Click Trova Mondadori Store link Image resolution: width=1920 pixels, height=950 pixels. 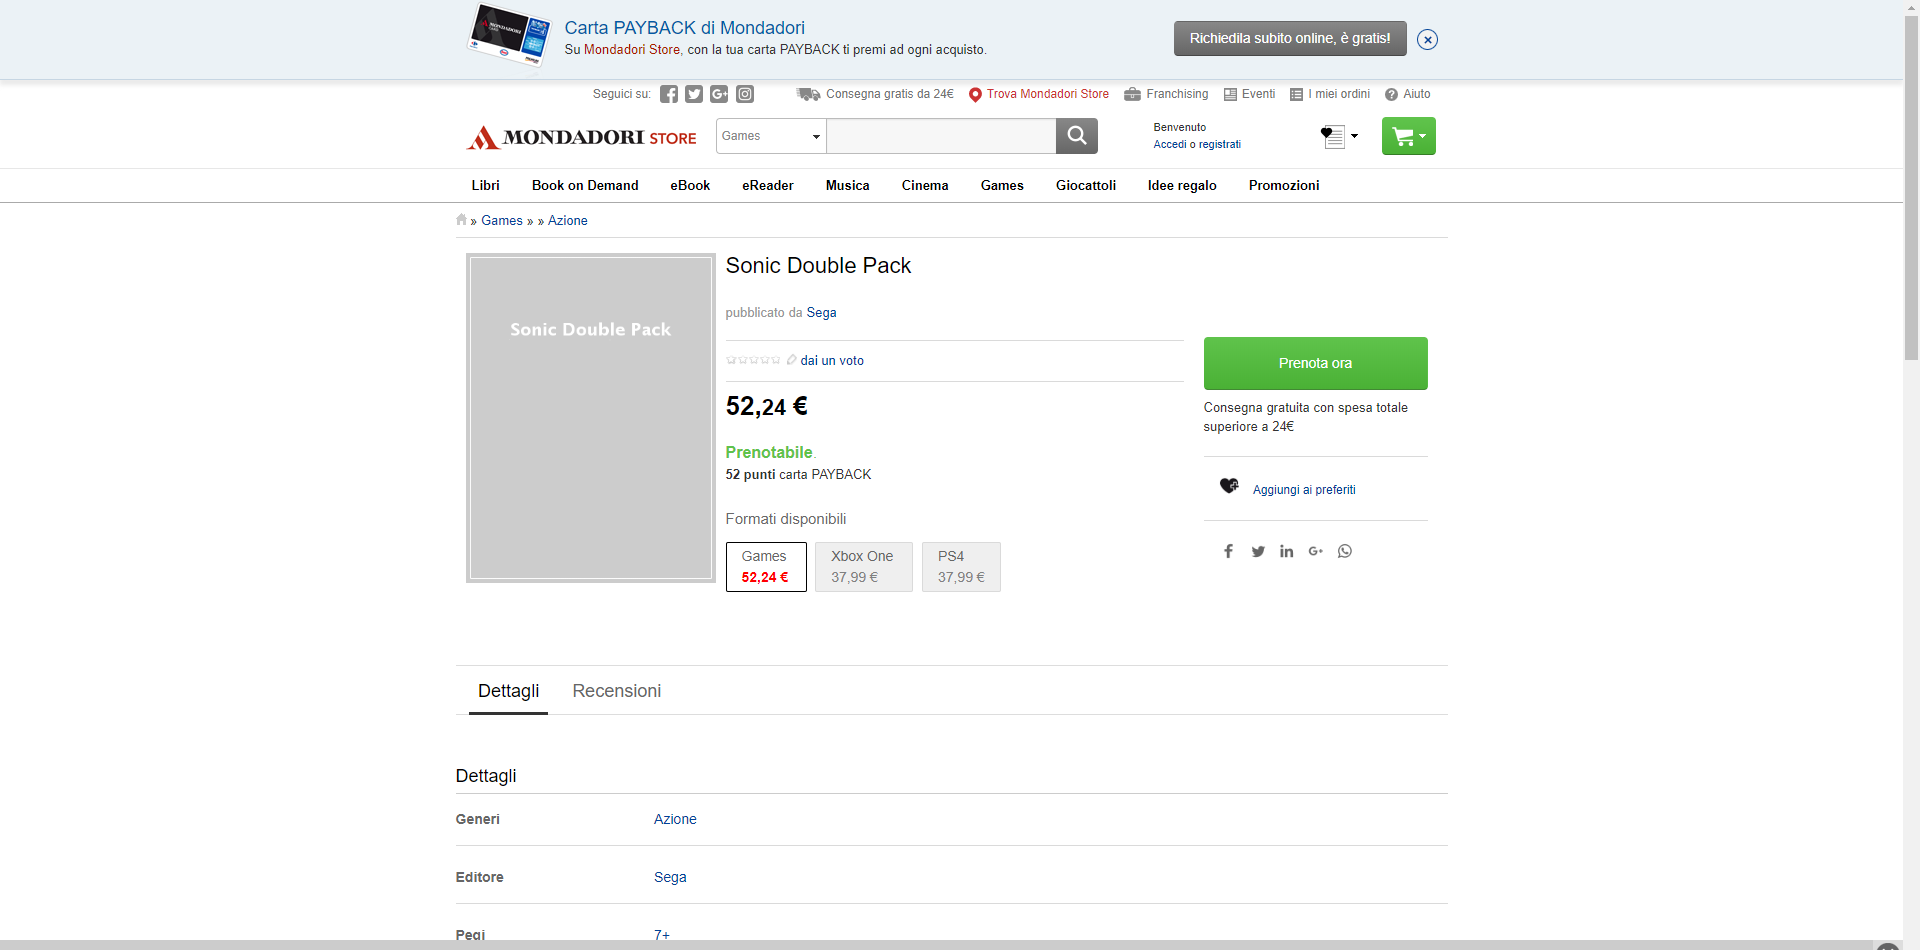pyautogui.click(x=1048, y=94)
